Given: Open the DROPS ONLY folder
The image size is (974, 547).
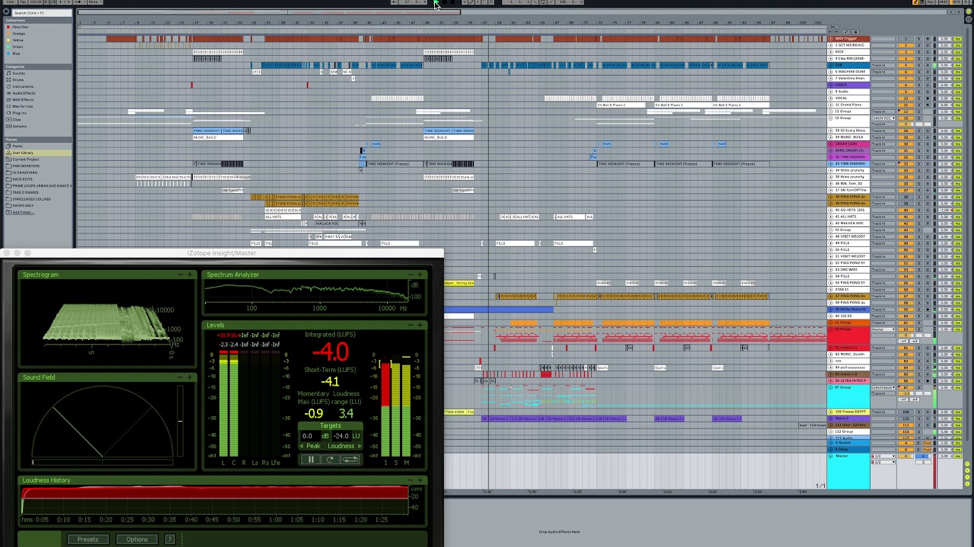Looking at the screenshot, I should [24, 206].
